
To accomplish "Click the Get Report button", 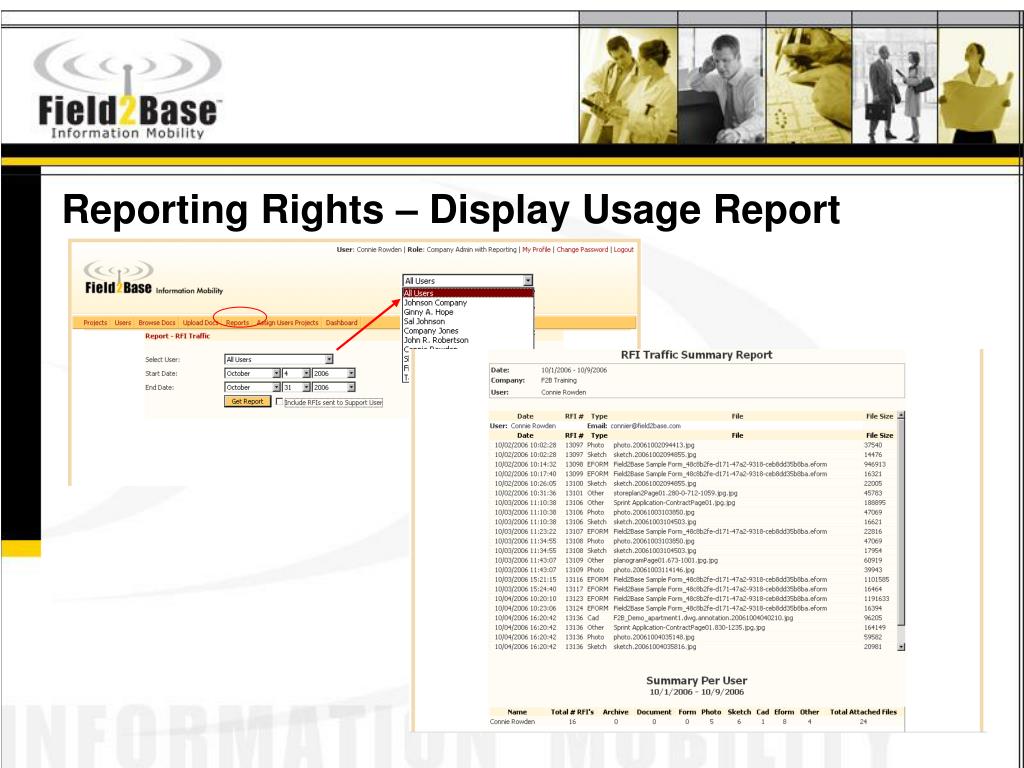I will coord(247,402).
